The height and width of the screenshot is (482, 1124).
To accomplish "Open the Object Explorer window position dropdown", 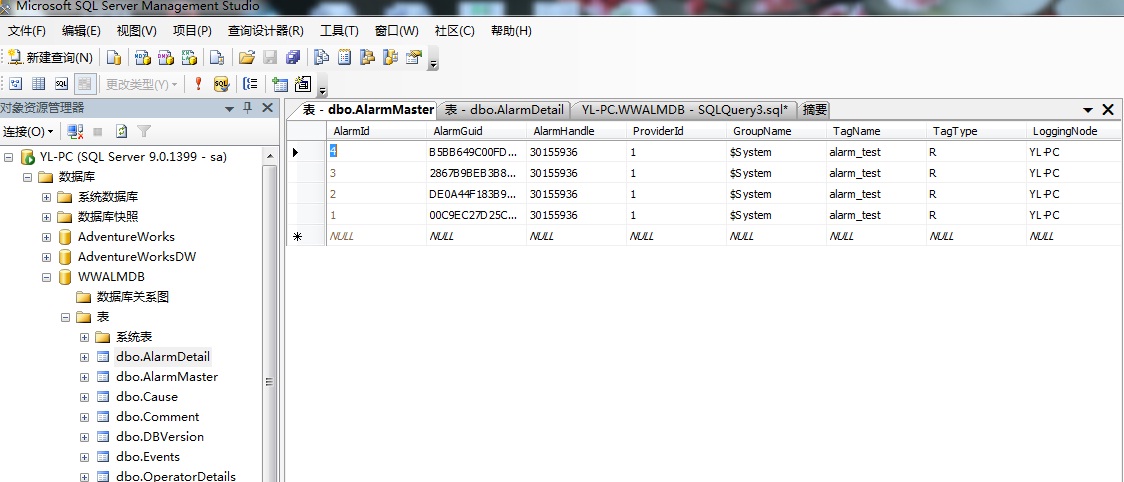I will tap(229, 109).
